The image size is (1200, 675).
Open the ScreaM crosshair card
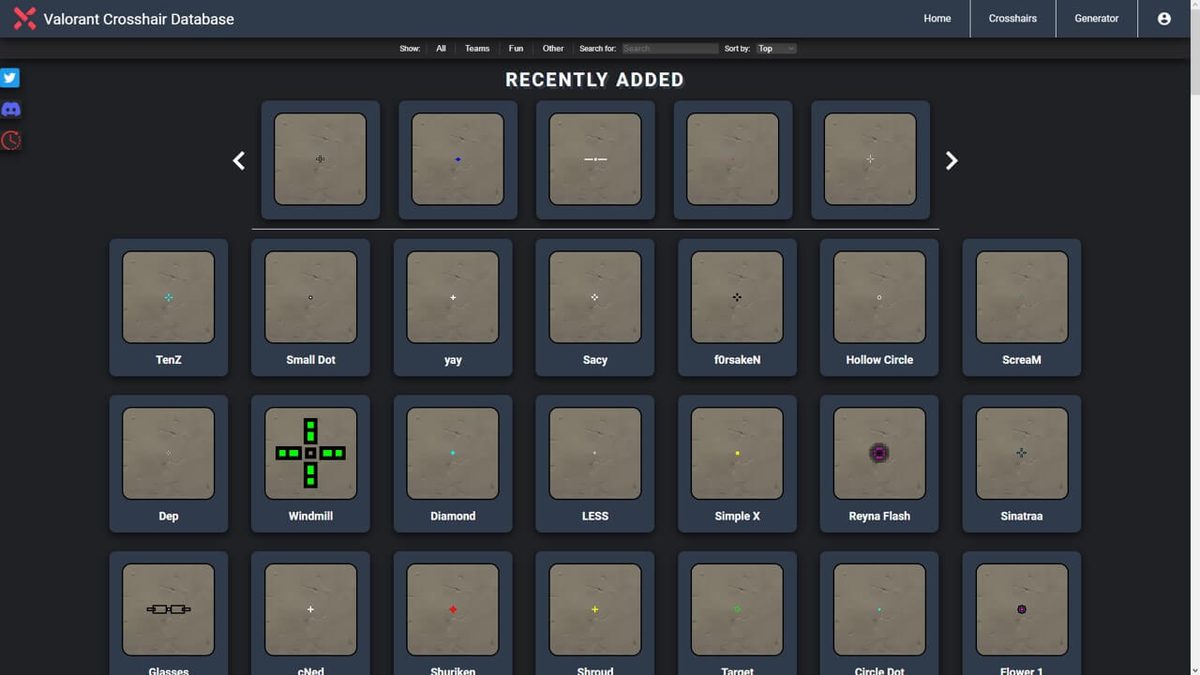pyautogui.click(x=1021, y=308)
